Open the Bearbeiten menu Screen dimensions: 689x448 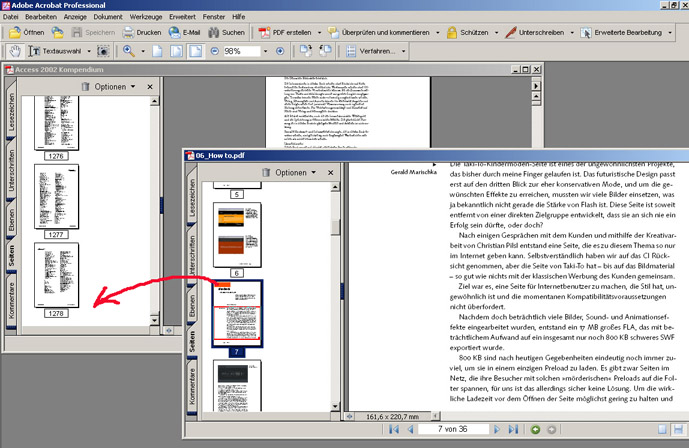pos(41,17)
